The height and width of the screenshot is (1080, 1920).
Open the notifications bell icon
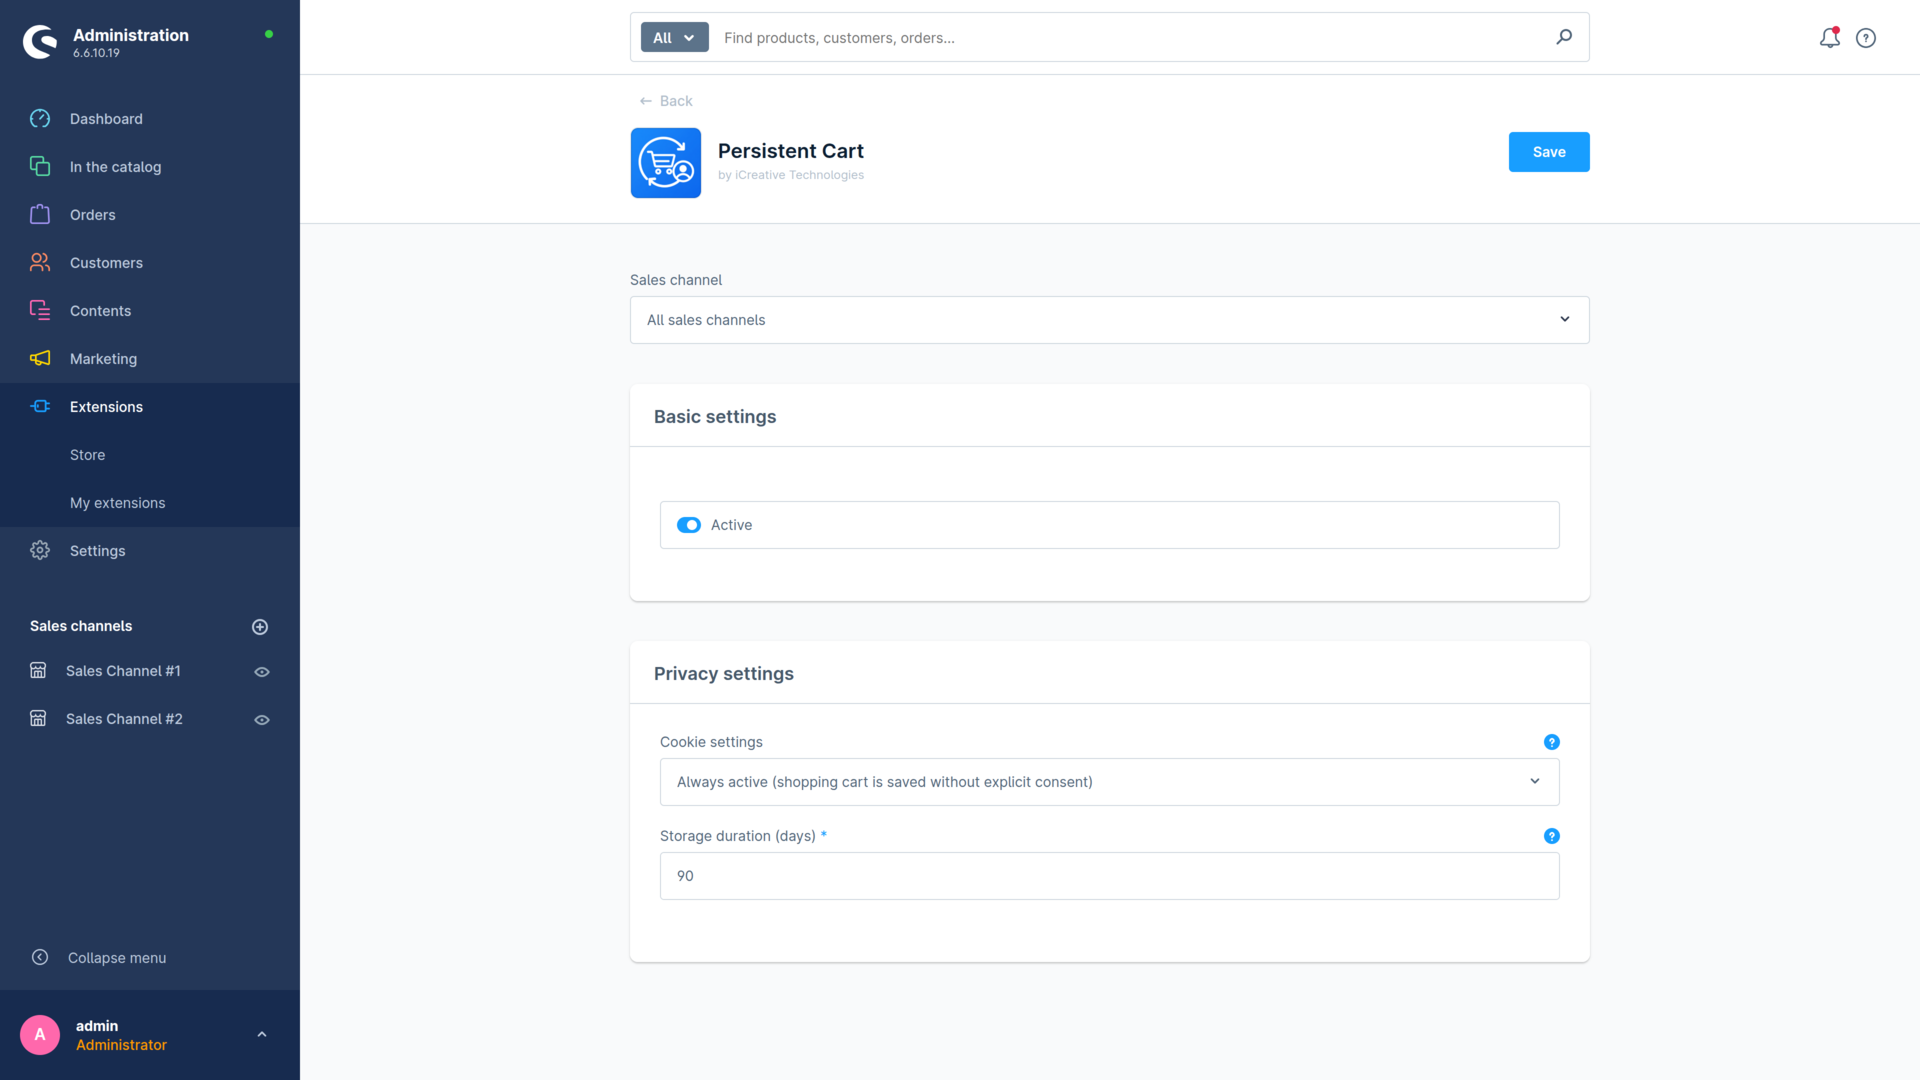click(1829, 38)
